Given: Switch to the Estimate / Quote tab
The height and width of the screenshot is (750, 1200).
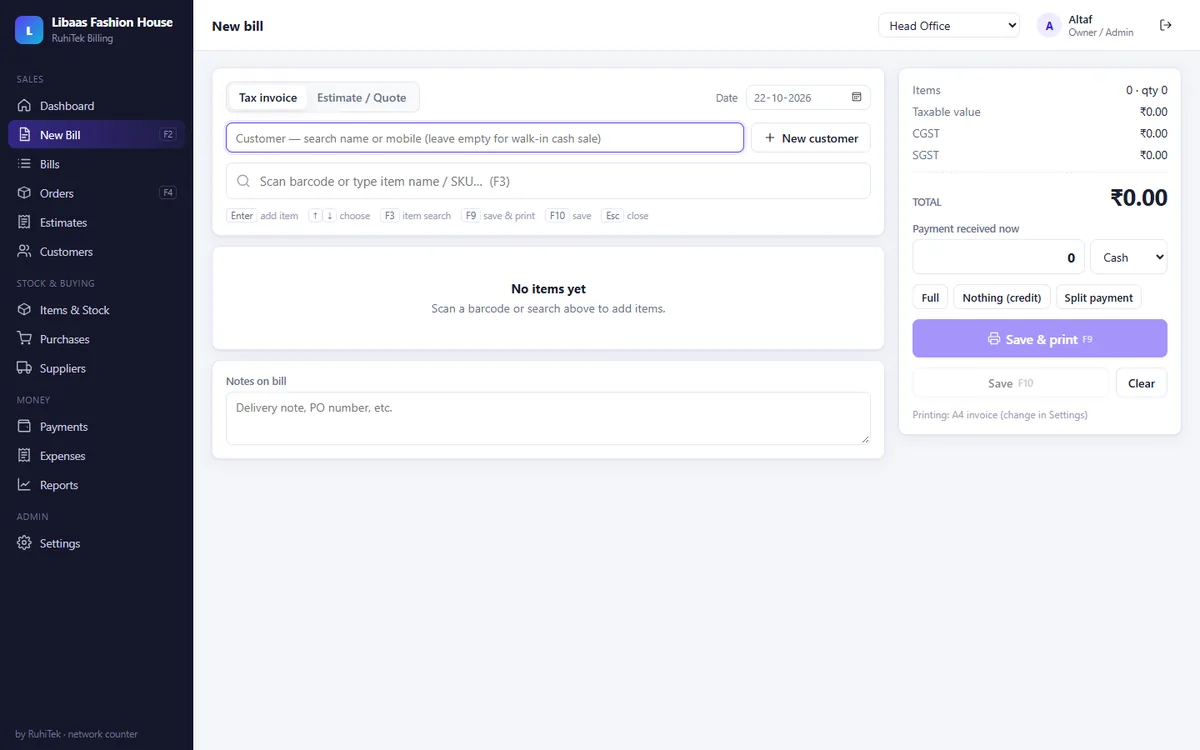Looking at the screenshot, I should click(x=362, y=97).
